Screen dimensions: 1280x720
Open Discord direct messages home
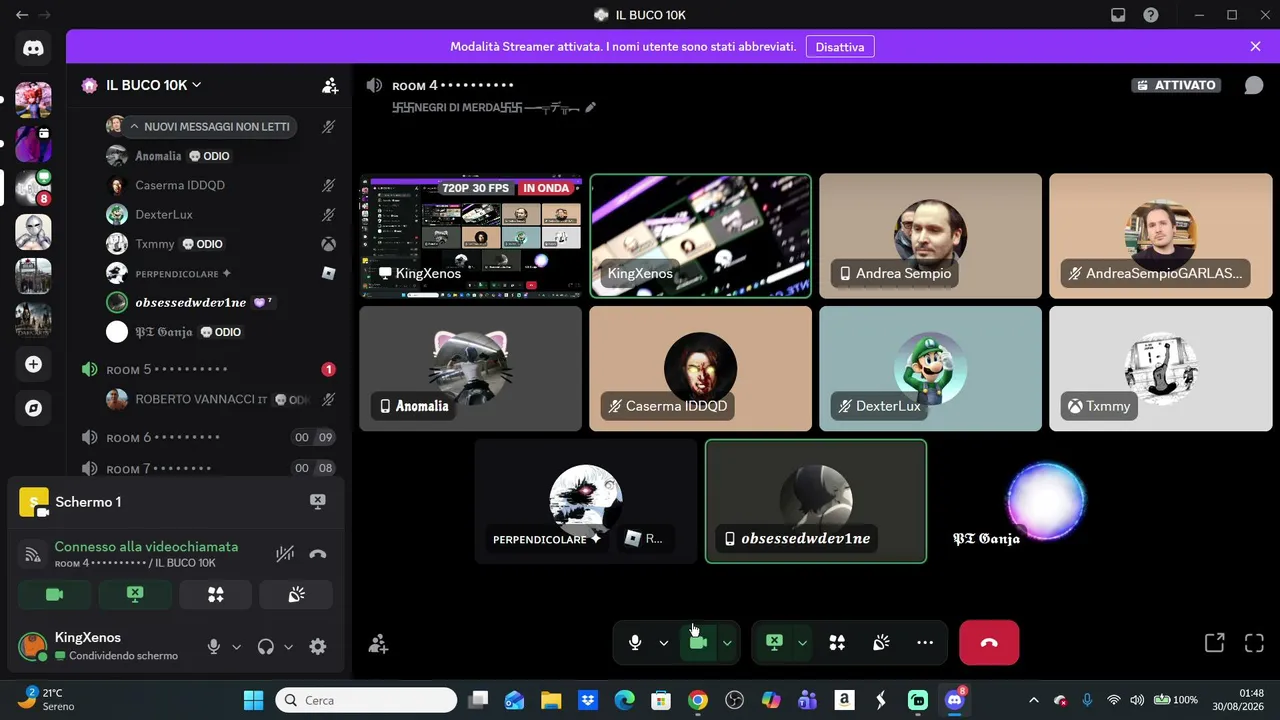click(x=33, y=47)
